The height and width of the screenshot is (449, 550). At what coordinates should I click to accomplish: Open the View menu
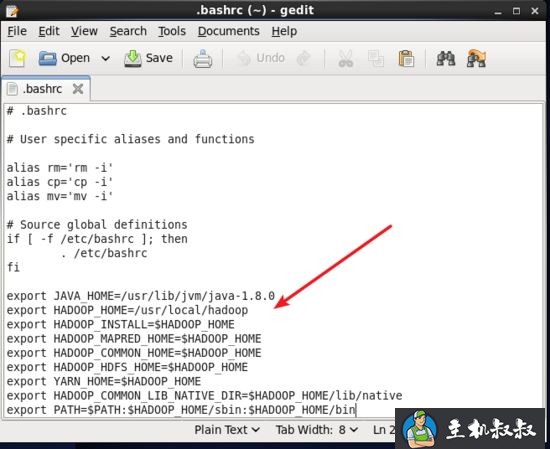pos(84,32)
